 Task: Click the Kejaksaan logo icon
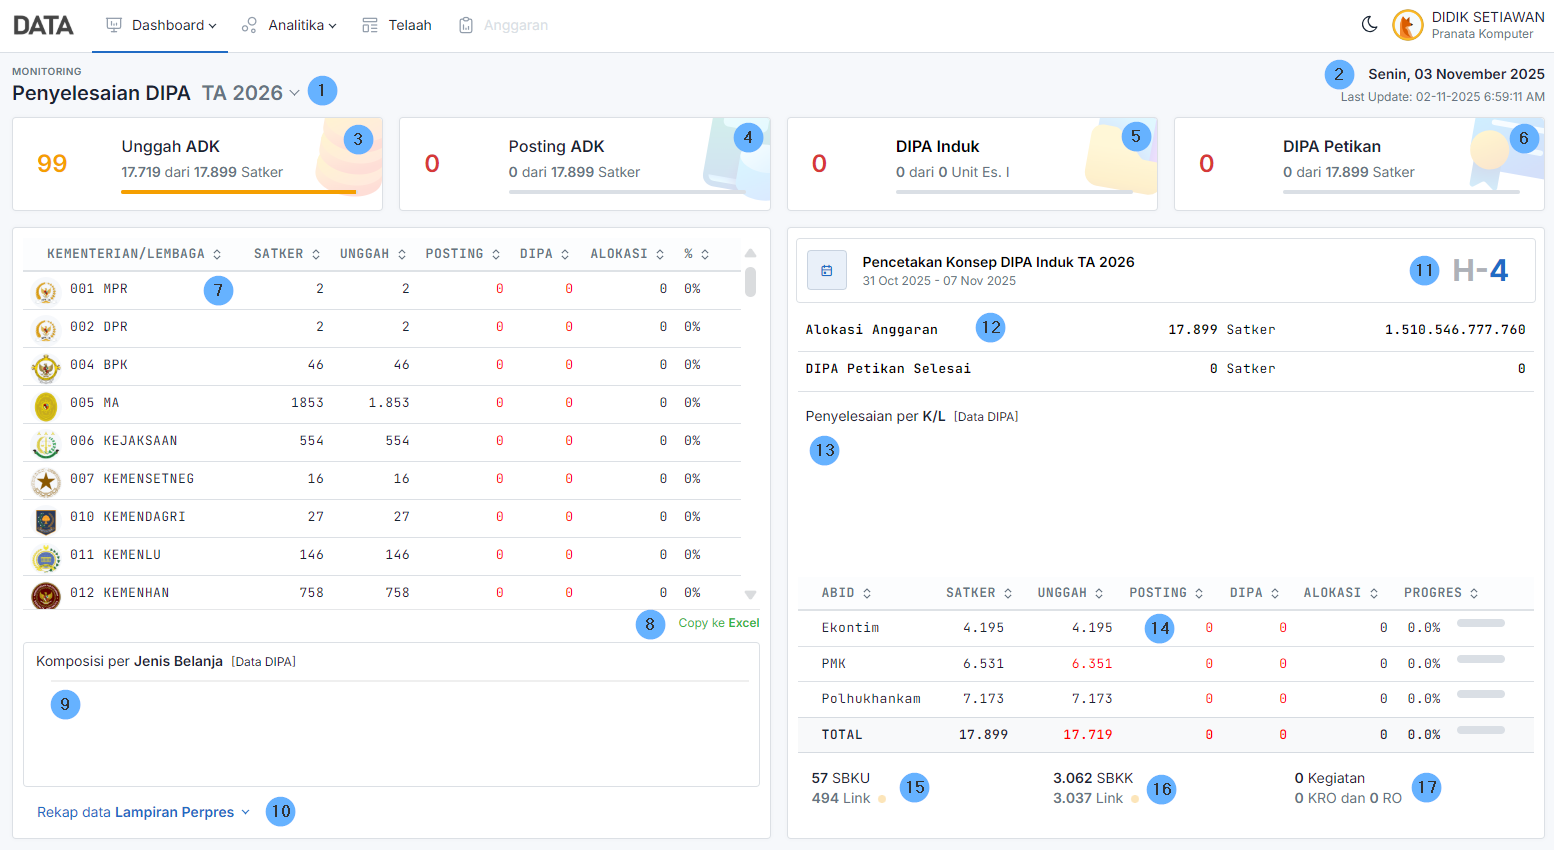(x=45, y=443)
